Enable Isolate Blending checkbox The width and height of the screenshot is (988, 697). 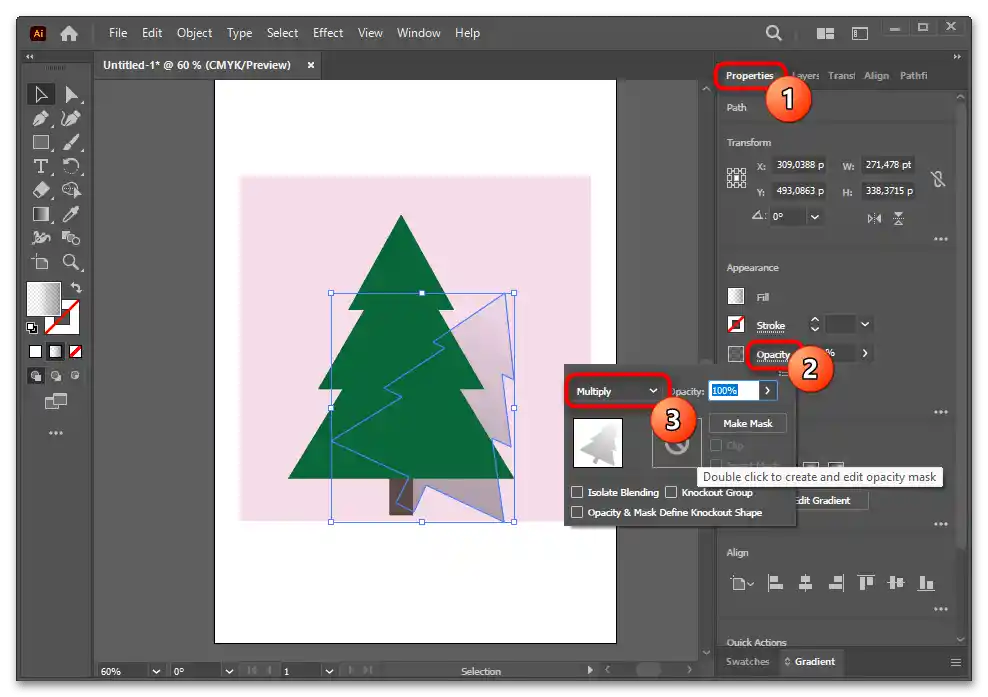click(x=577, y=492)
